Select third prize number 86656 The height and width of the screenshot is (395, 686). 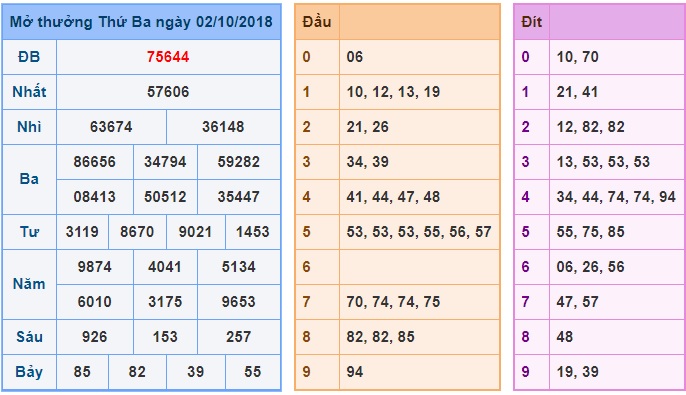coord(94,162)
